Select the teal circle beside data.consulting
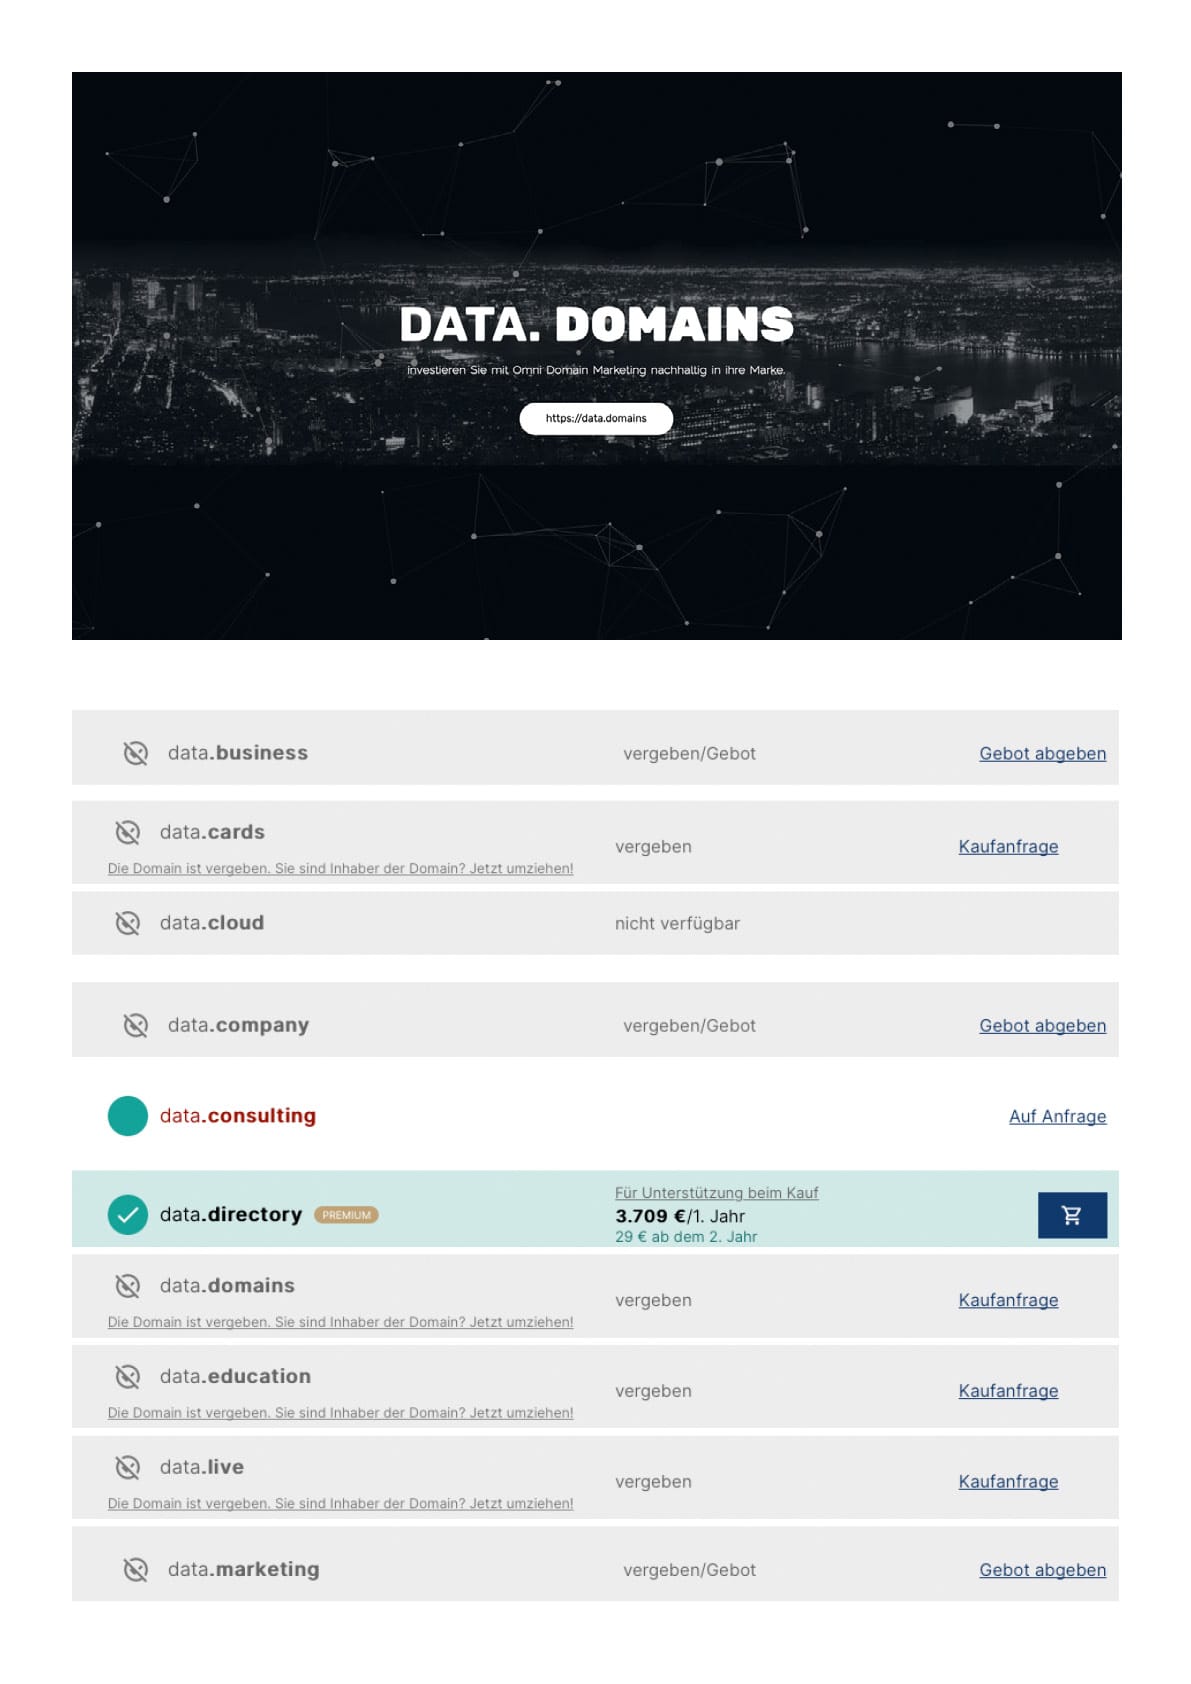This screenshot has height=1684, width=1191. click(x=127, y=1116)
